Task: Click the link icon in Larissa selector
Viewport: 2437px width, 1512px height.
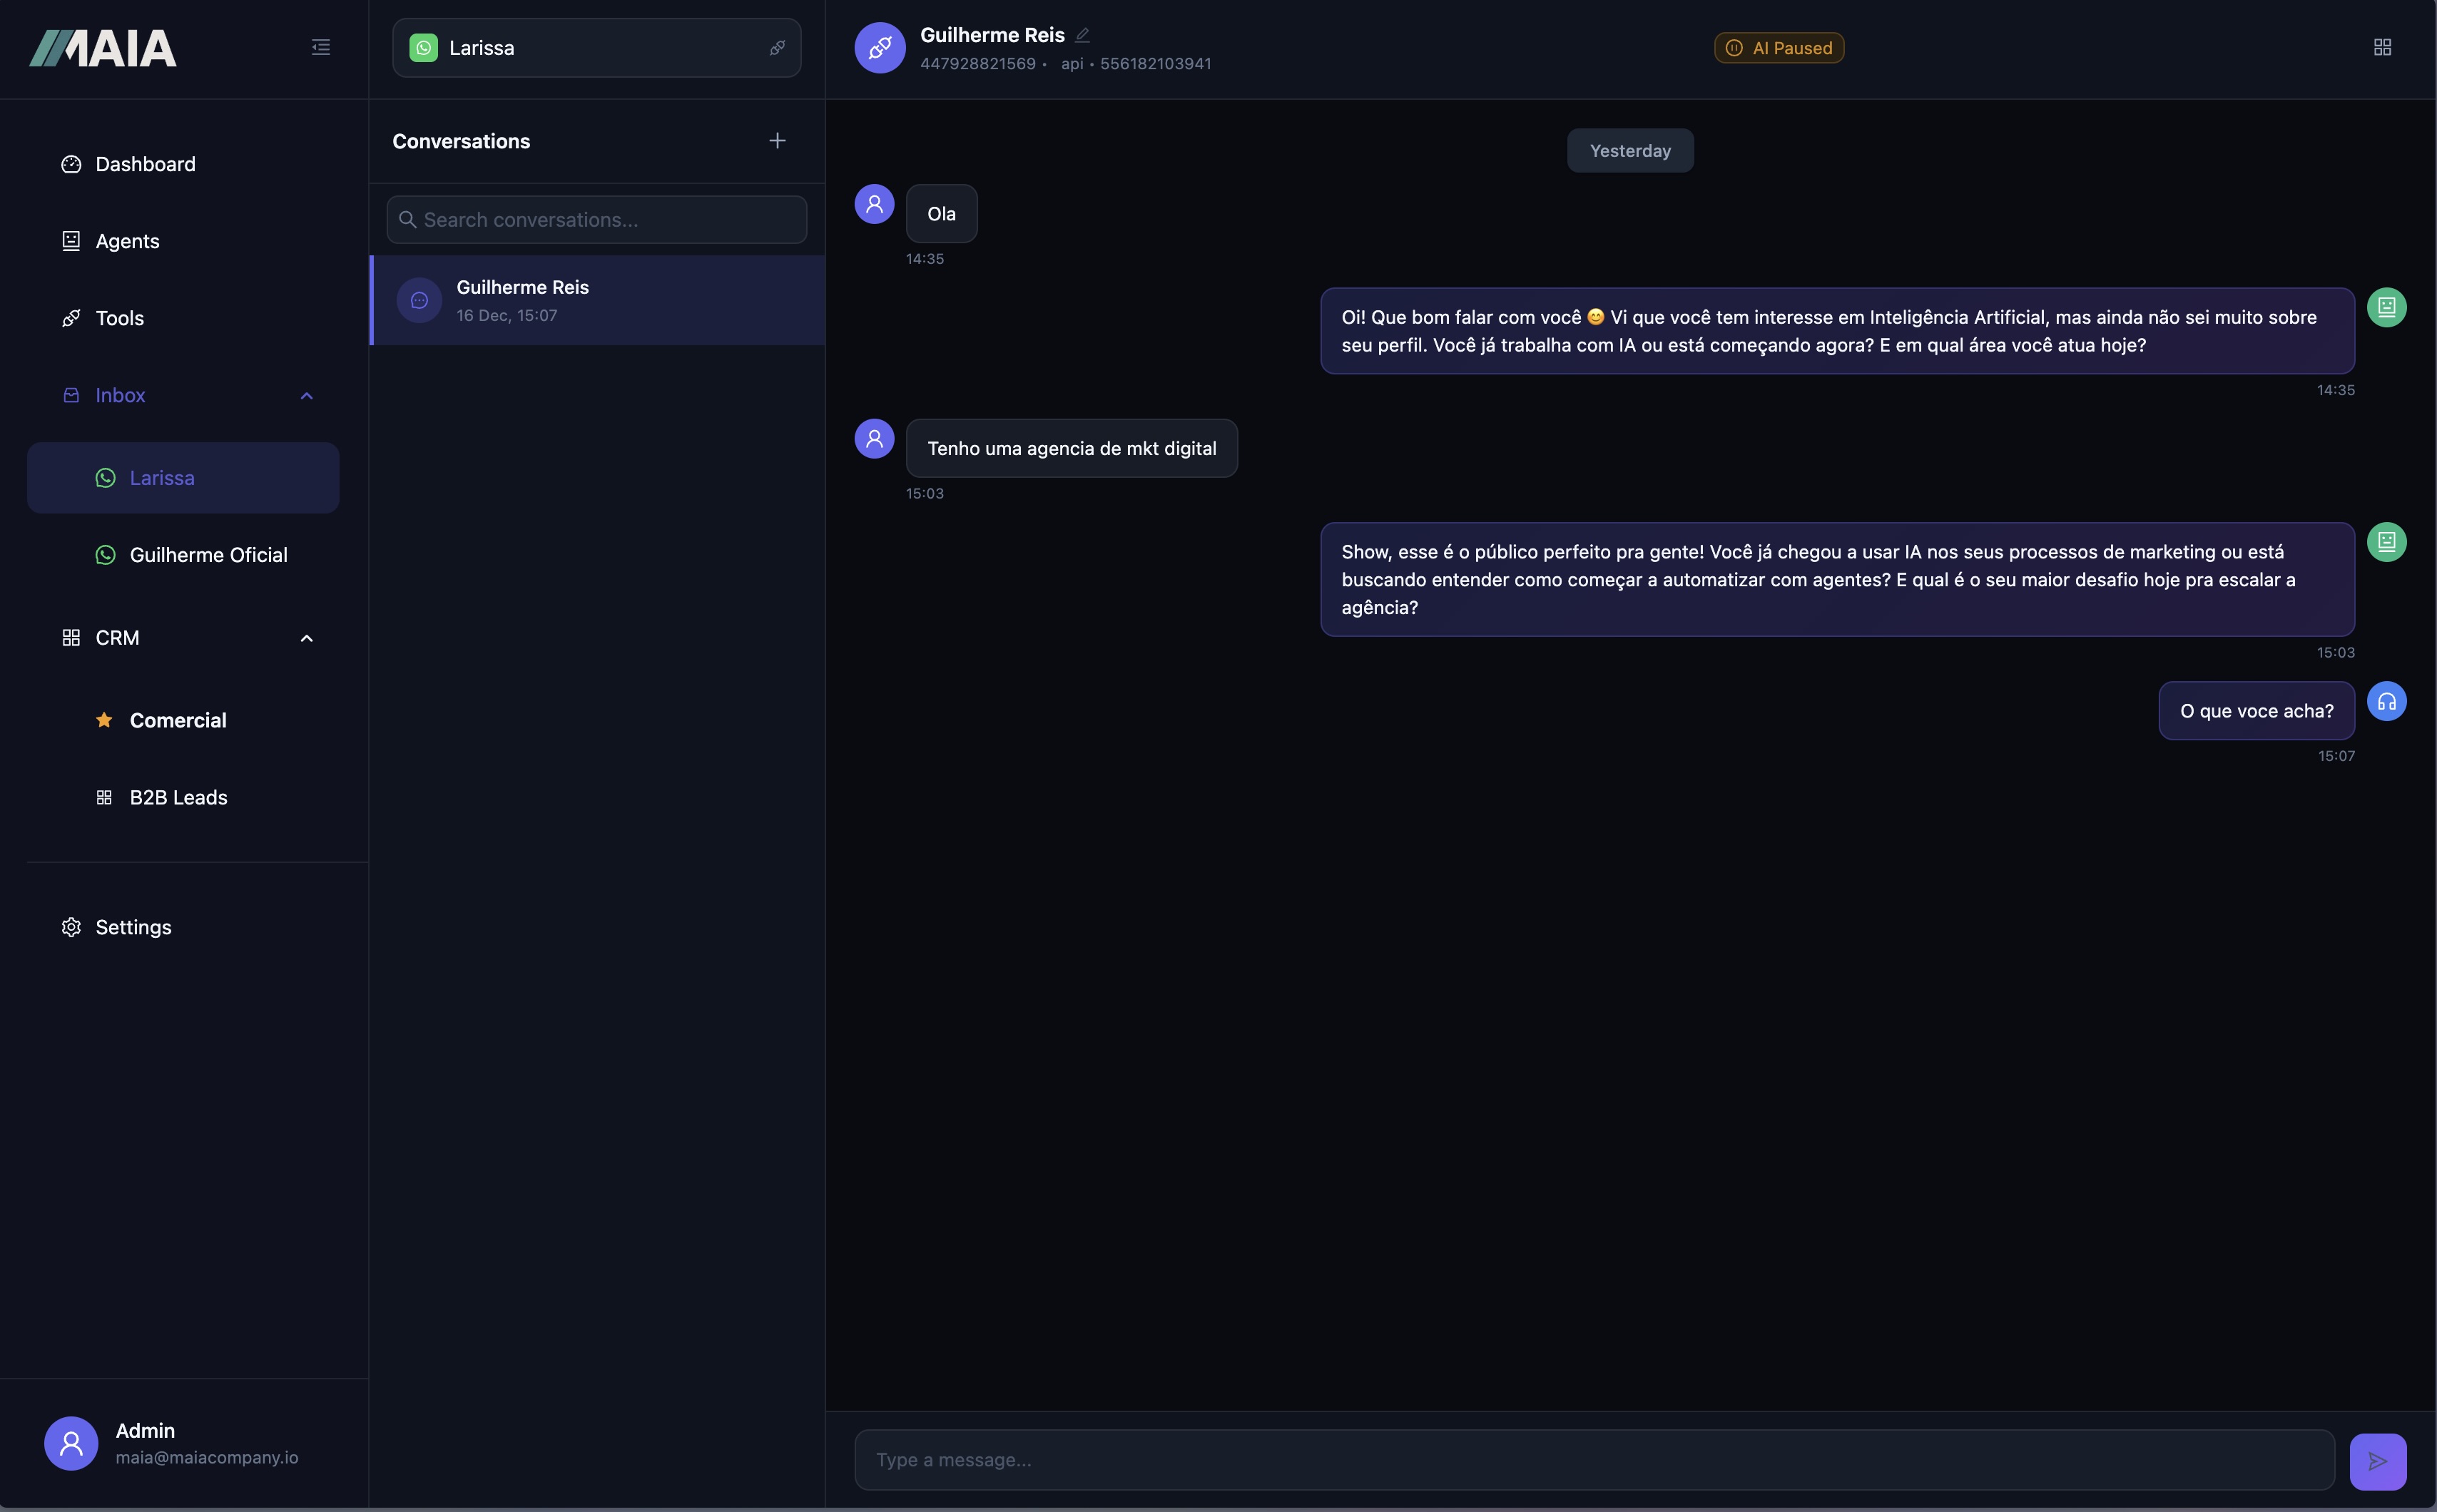Action: [x=777, y=48]
